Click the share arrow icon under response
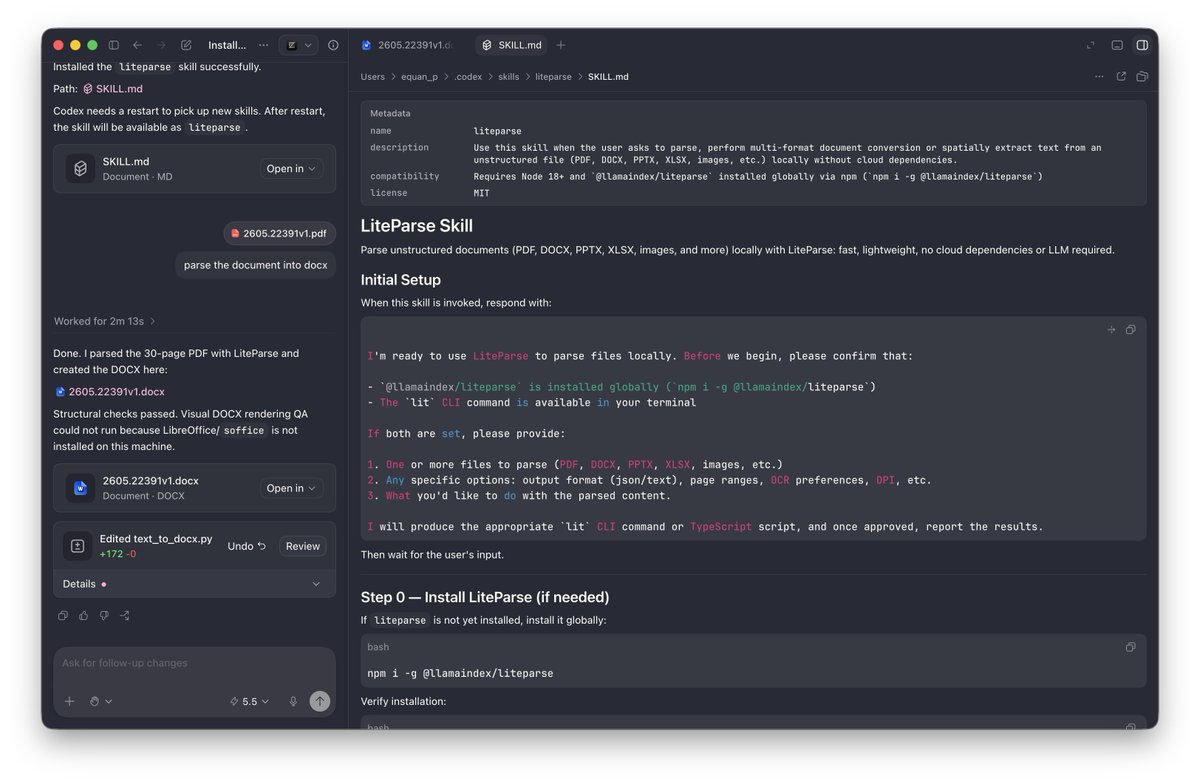The height and width of the screenshot is (784, 1200). pyautogui.click(x=125, y=616)
